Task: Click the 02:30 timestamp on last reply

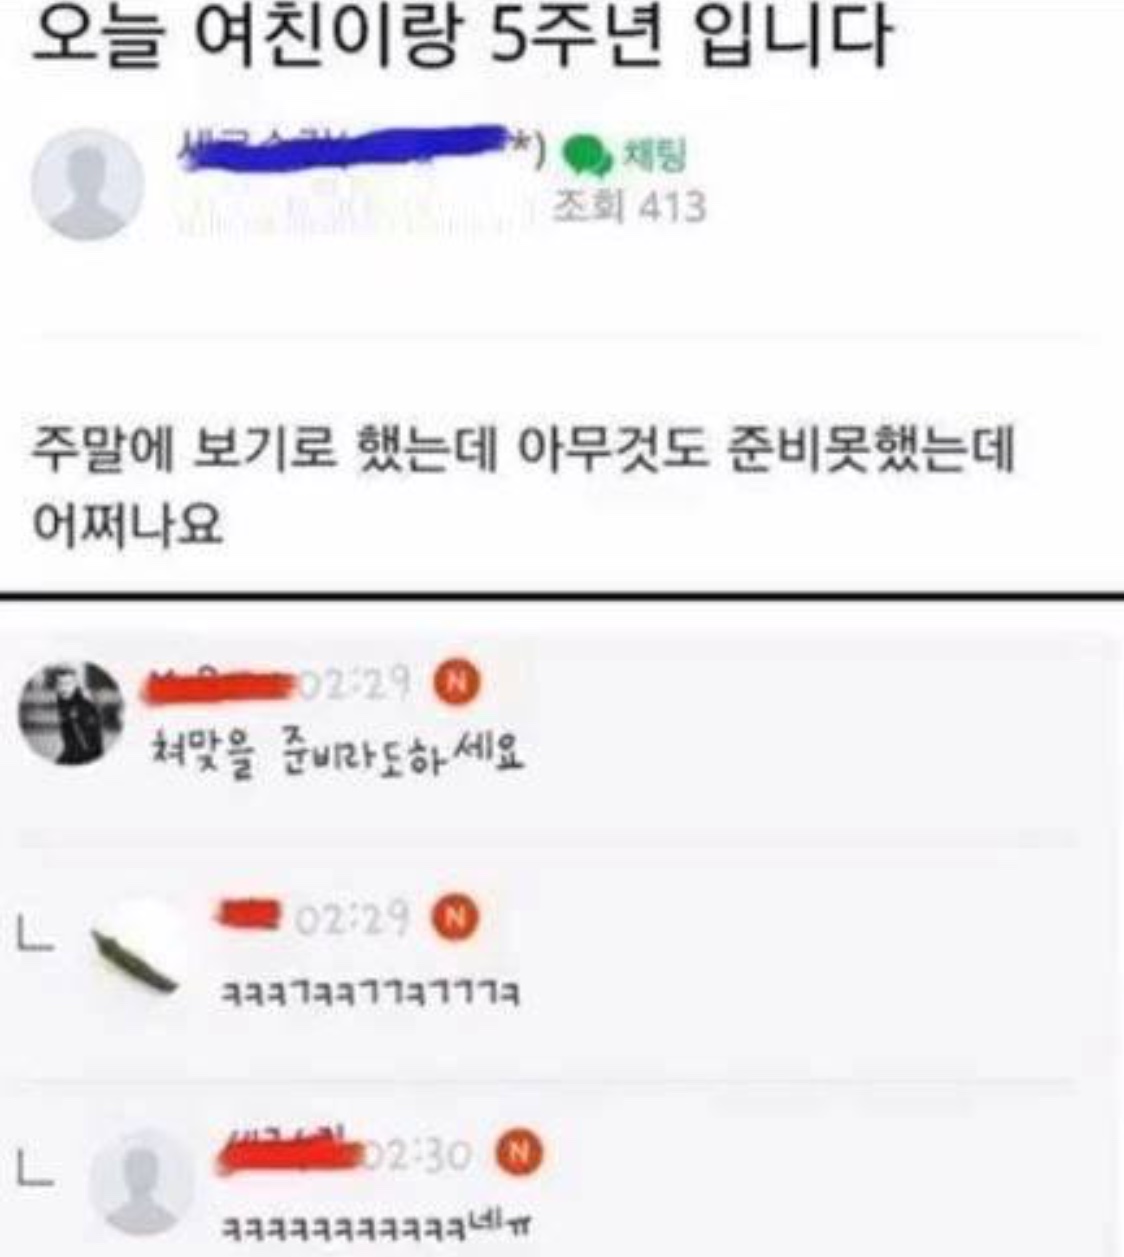Action: tap(420, 1154)
